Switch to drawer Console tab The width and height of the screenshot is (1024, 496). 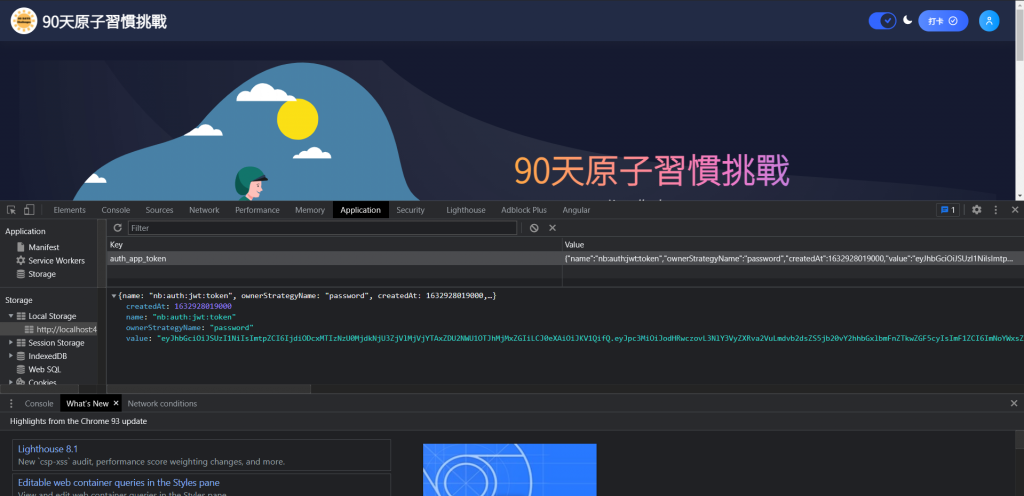point(39,403)
